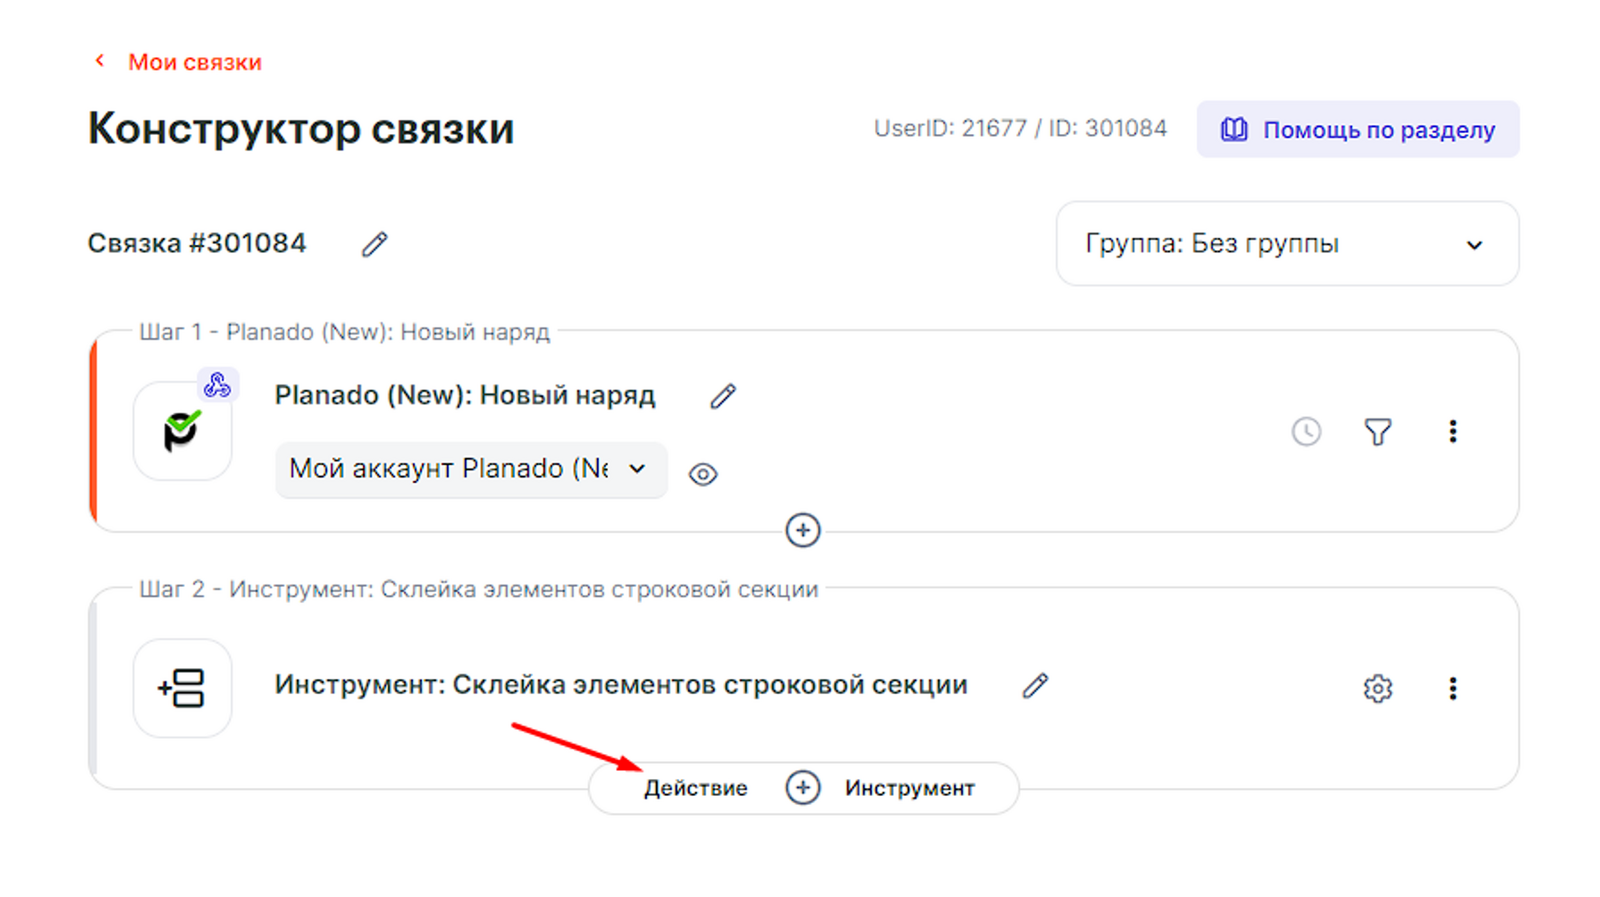Viewport: 1600px width, 897px height.
Task: Click the plus circle between steps 1 and 2
Action: pyautogui.click(x=803, y=530)
